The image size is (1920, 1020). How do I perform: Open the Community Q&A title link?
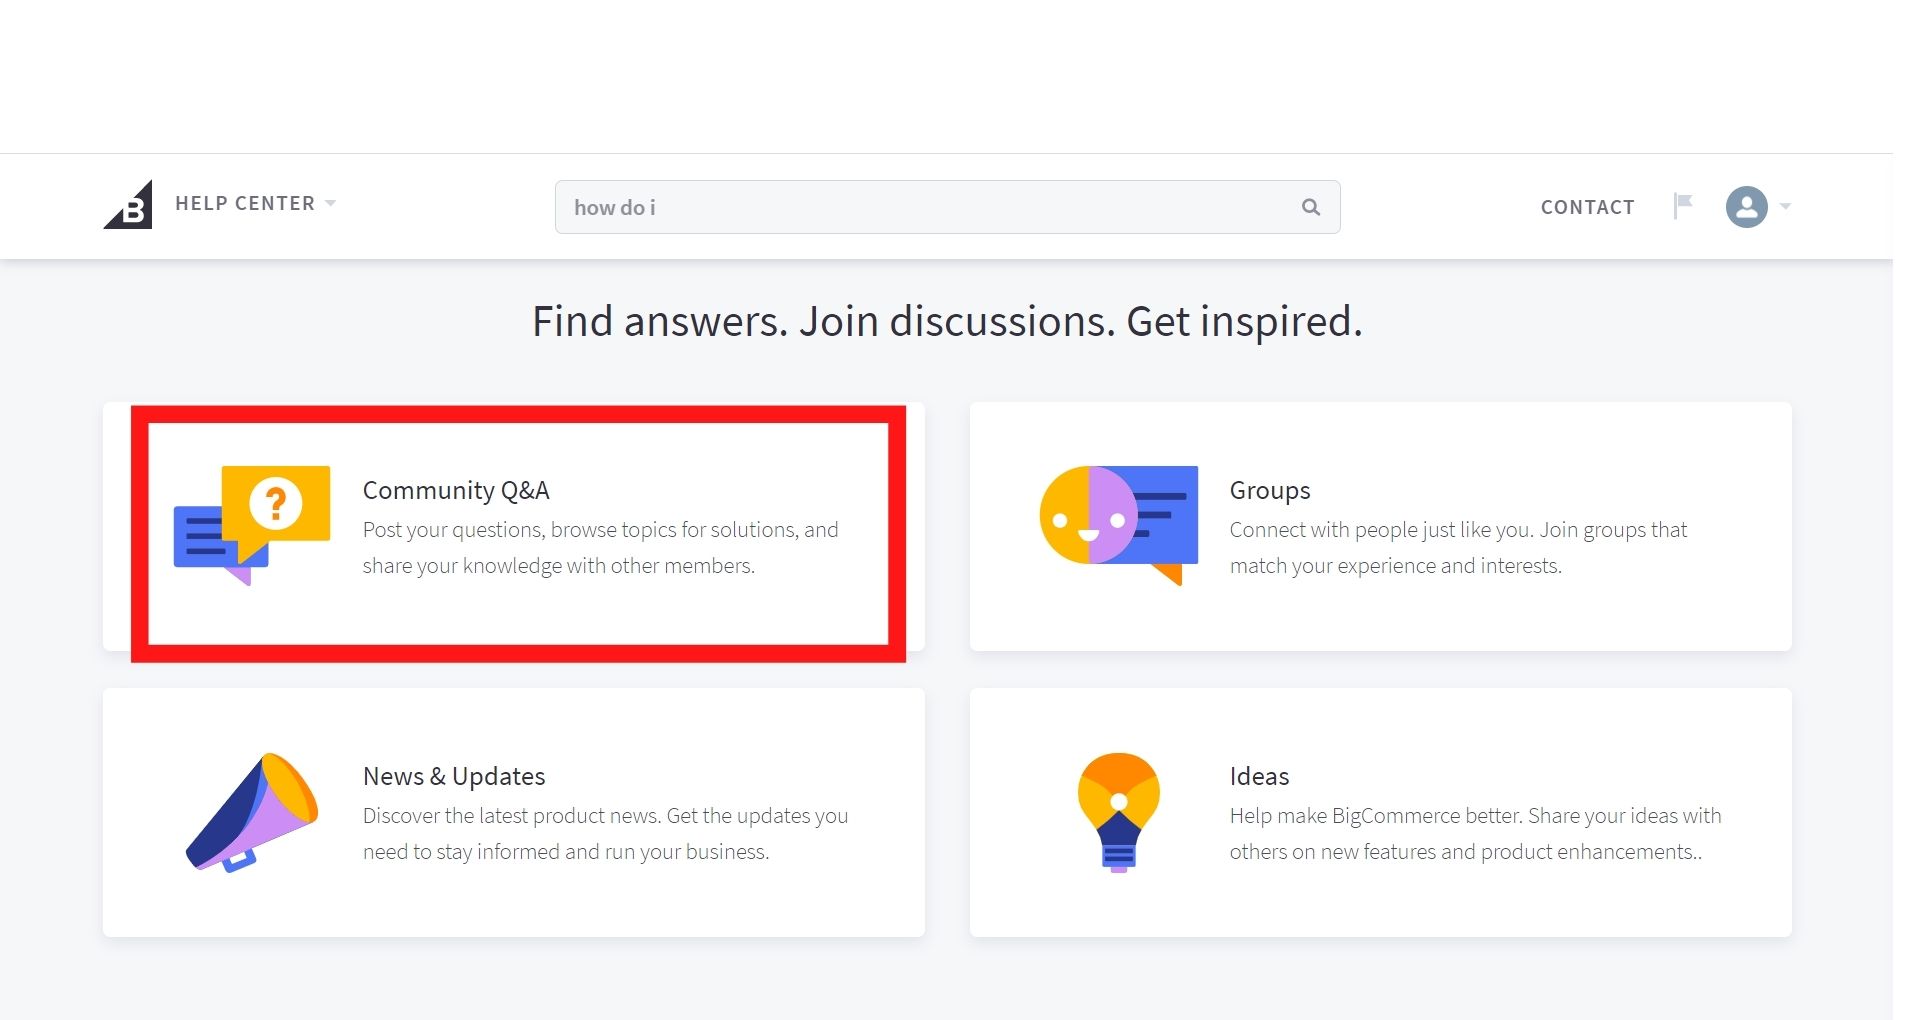[456, 490]
